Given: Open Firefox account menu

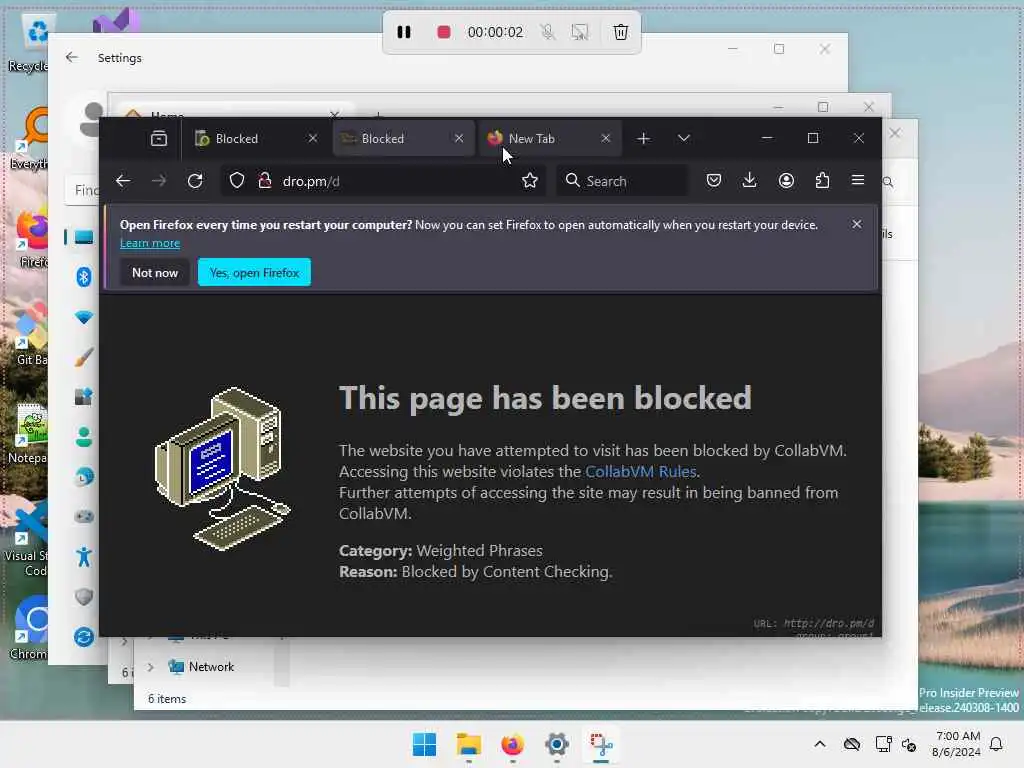Looking at the screenshot, I should pos(786,180).
